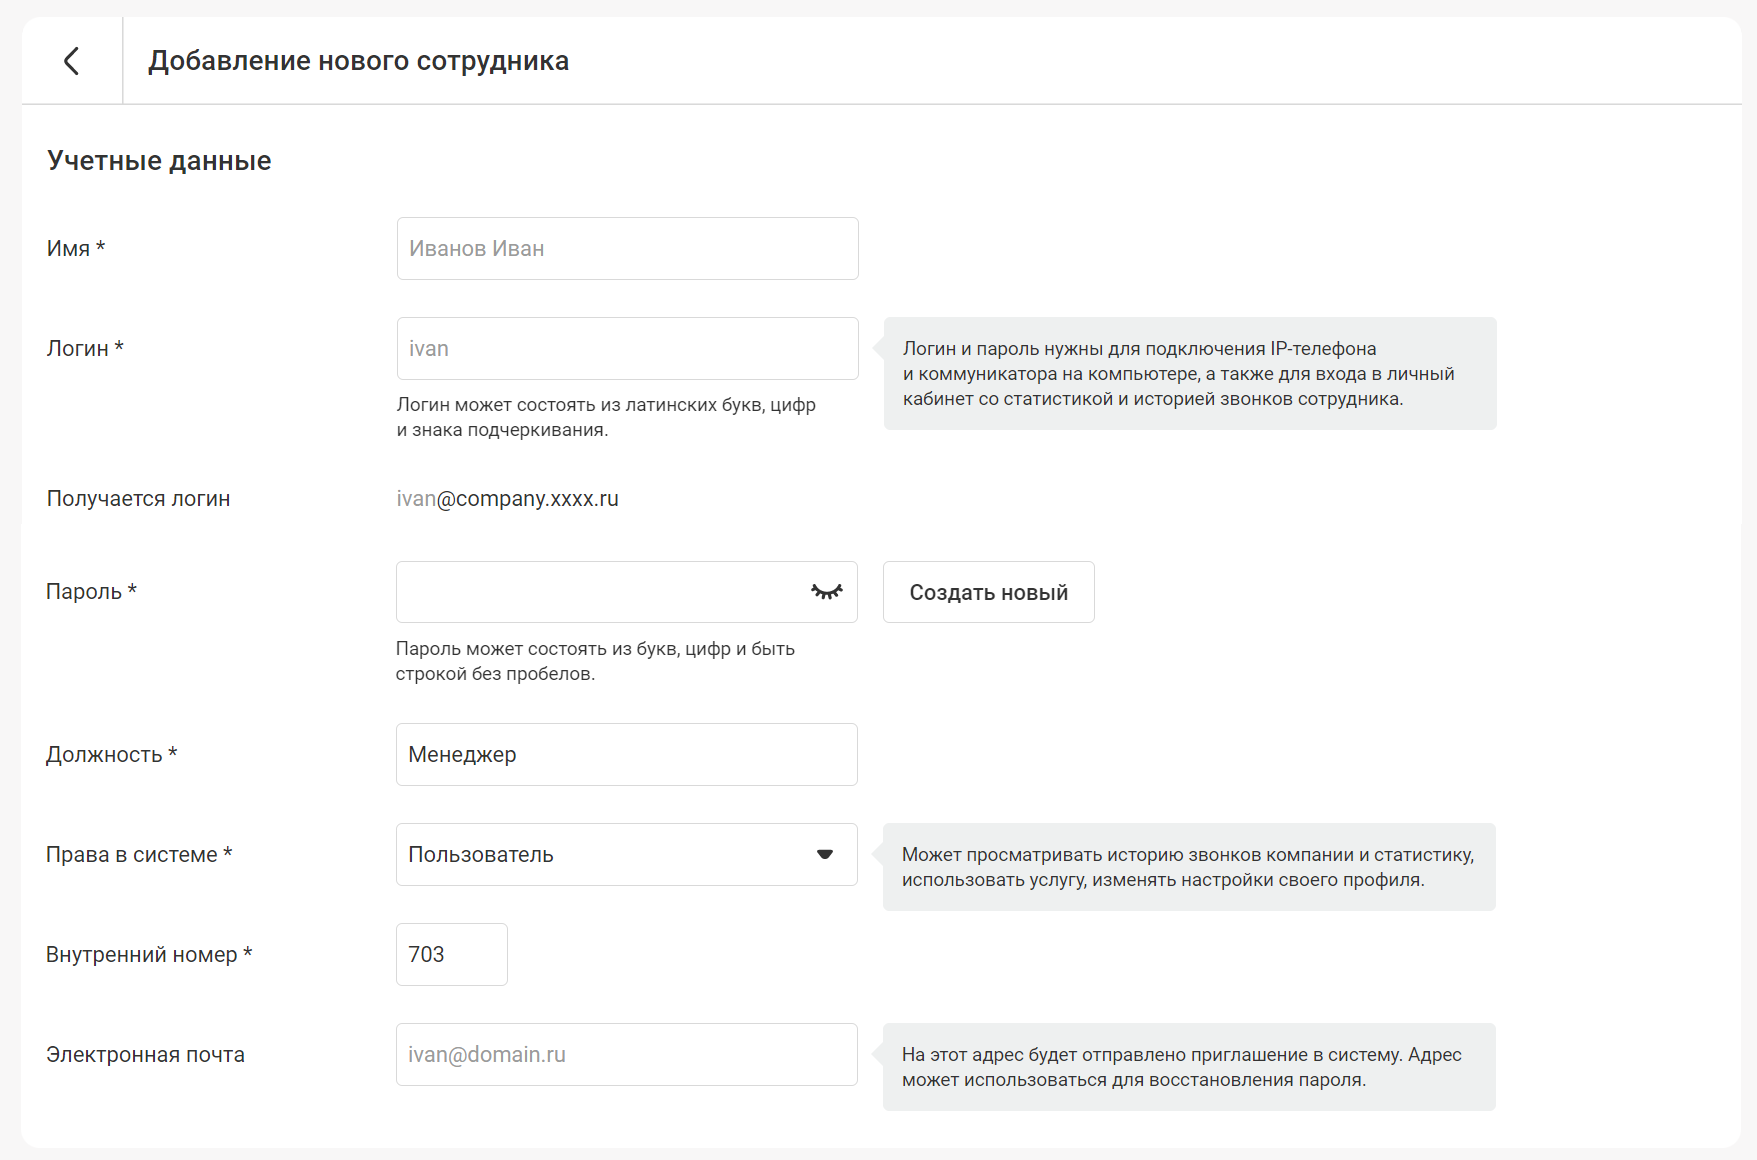Screen dimensions: 1757x1160
Task: Focus the Логин input field
Action: 628,348
